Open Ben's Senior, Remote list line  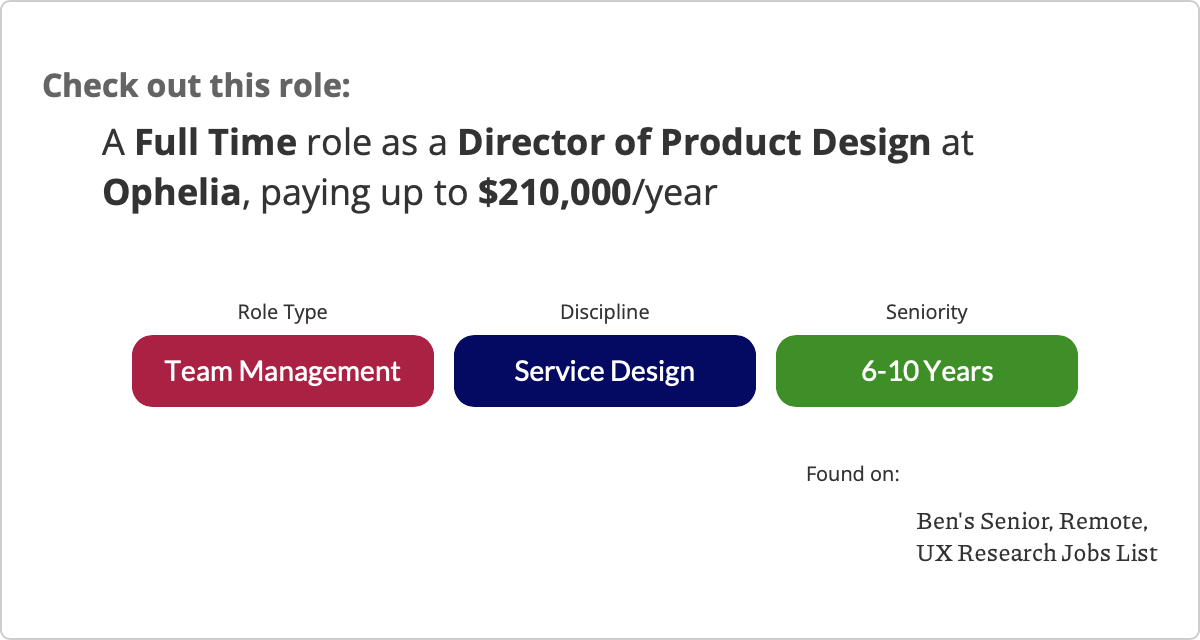point(1032,521)
